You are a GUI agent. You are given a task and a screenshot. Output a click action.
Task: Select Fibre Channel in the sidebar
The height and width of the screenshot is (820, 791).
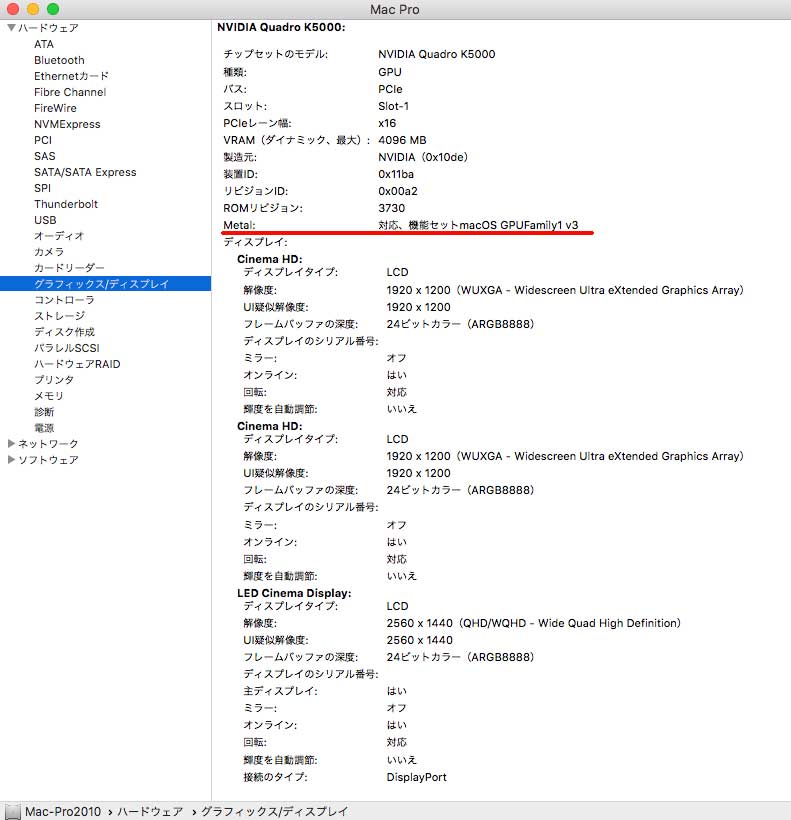(70, 92)
